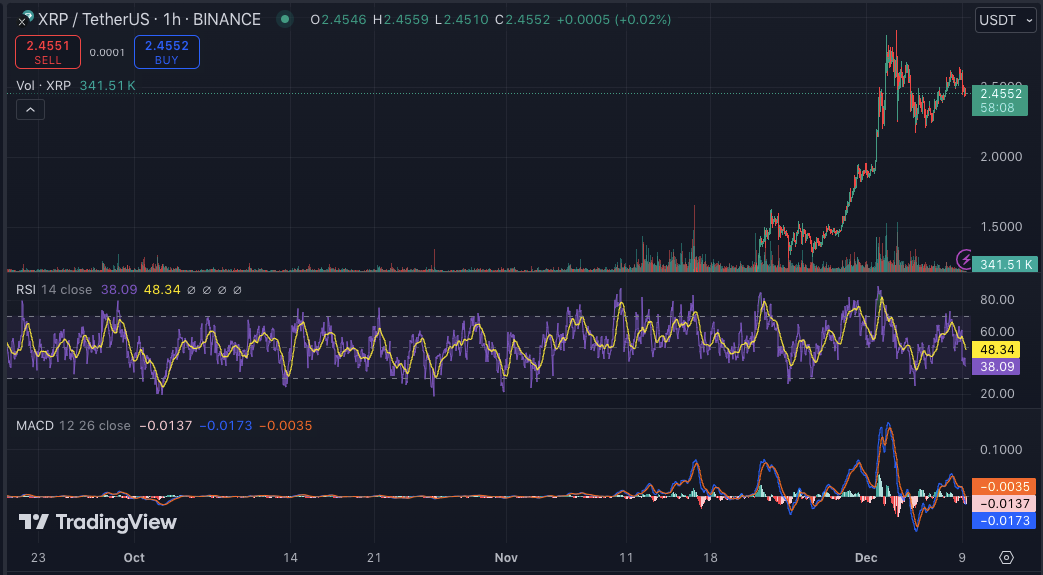Collapse the indicator legend with the chevron

[30, 110]
